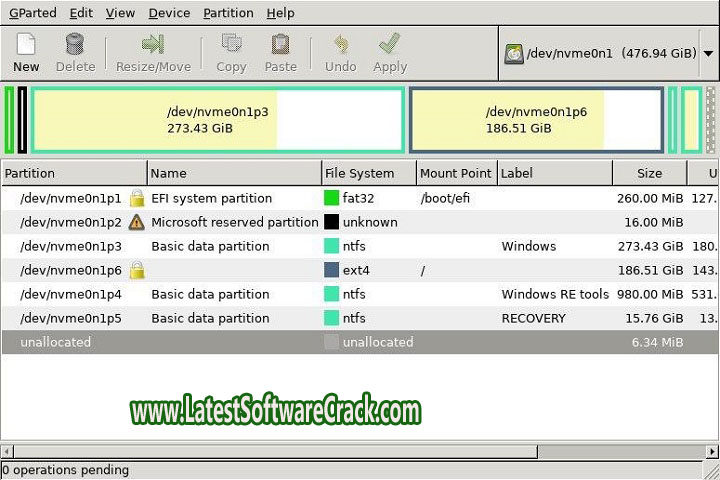Open the View menu
Viewport: 720px width, 480px height.
(120, 13)
